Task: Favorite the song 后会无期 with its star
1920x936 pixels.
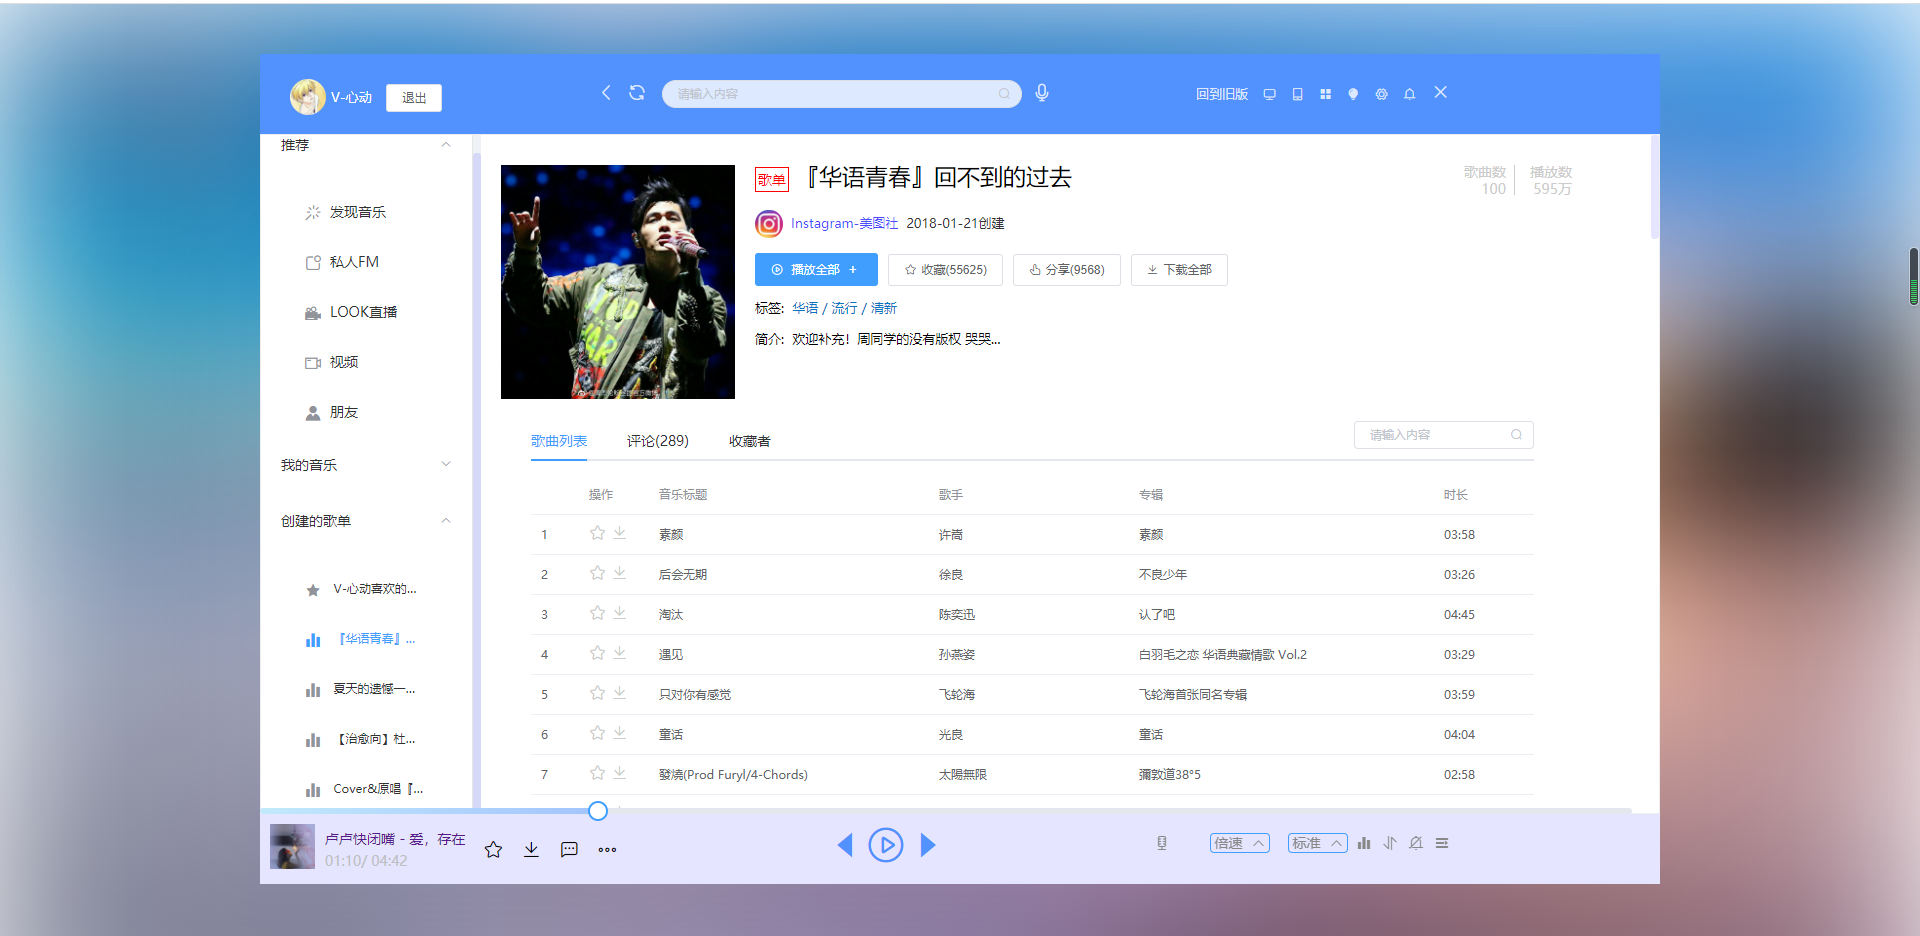Action: point(597,573)
